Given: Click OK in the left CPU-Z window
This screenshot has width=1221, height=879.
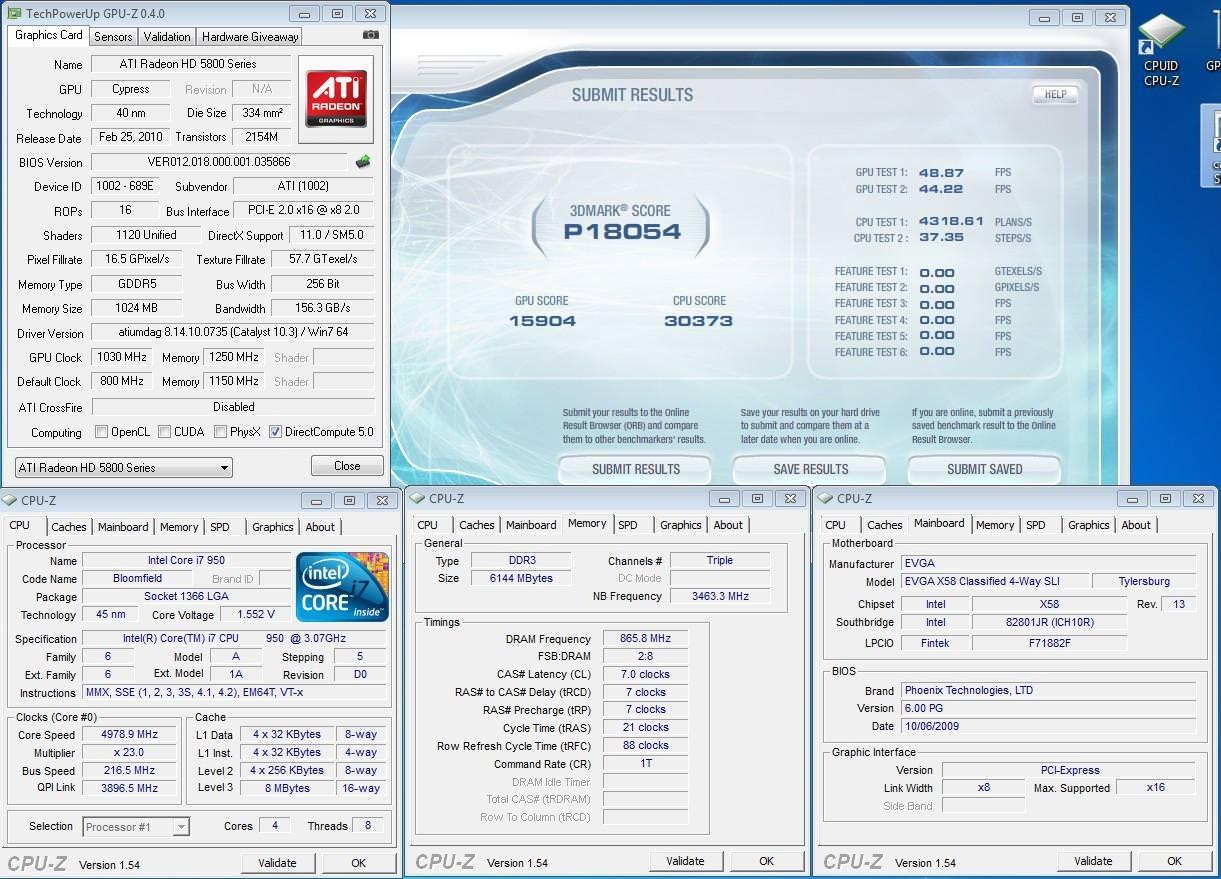Looking at the screenshot, I should (358, 863).
